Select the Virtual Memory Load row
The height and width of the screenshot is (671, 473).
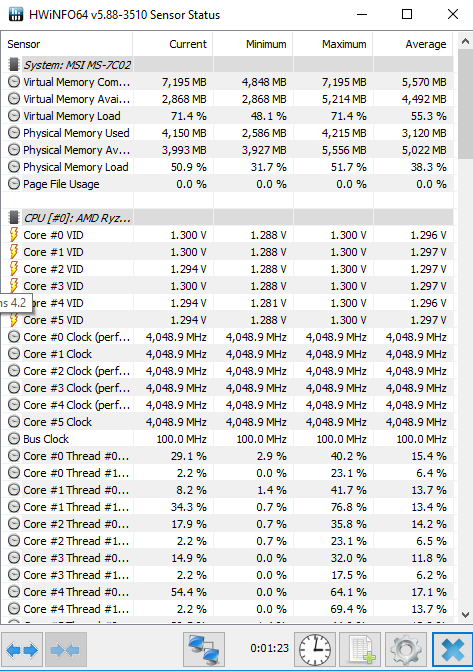point(228,116)
